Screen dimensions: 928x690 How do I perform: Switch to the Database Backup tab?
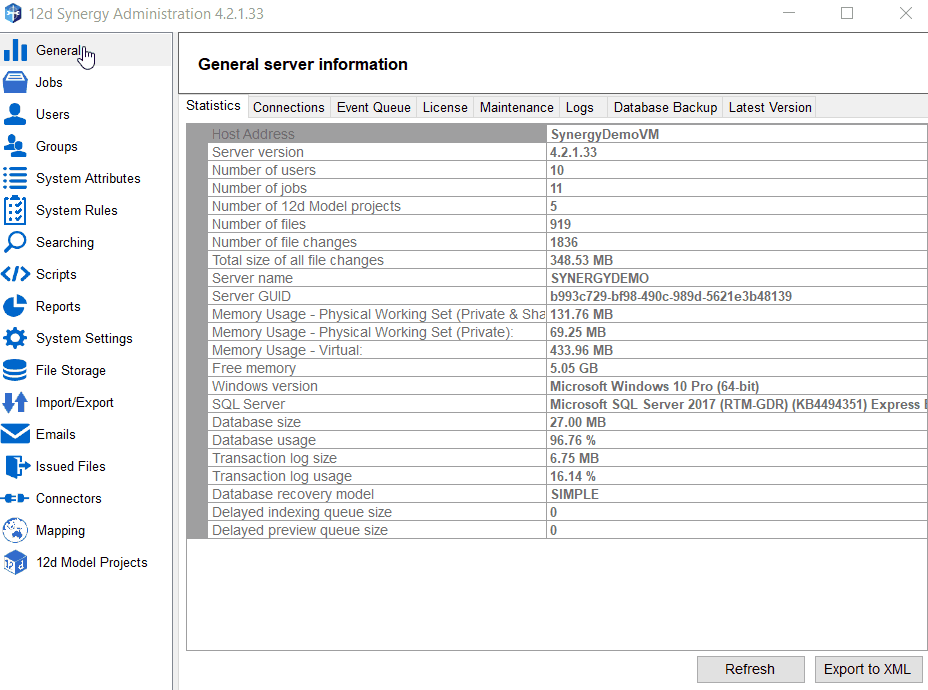[665, 107]
